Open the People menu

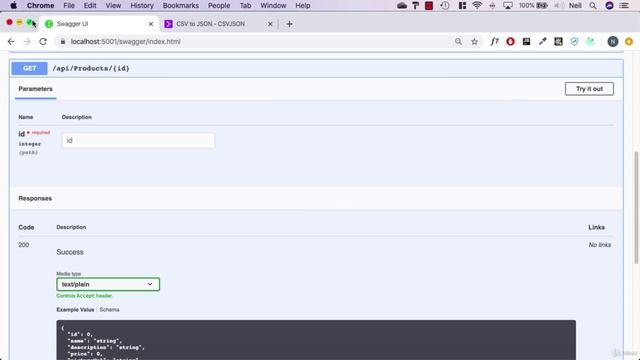pyautogui.click(x=219, y=6)
